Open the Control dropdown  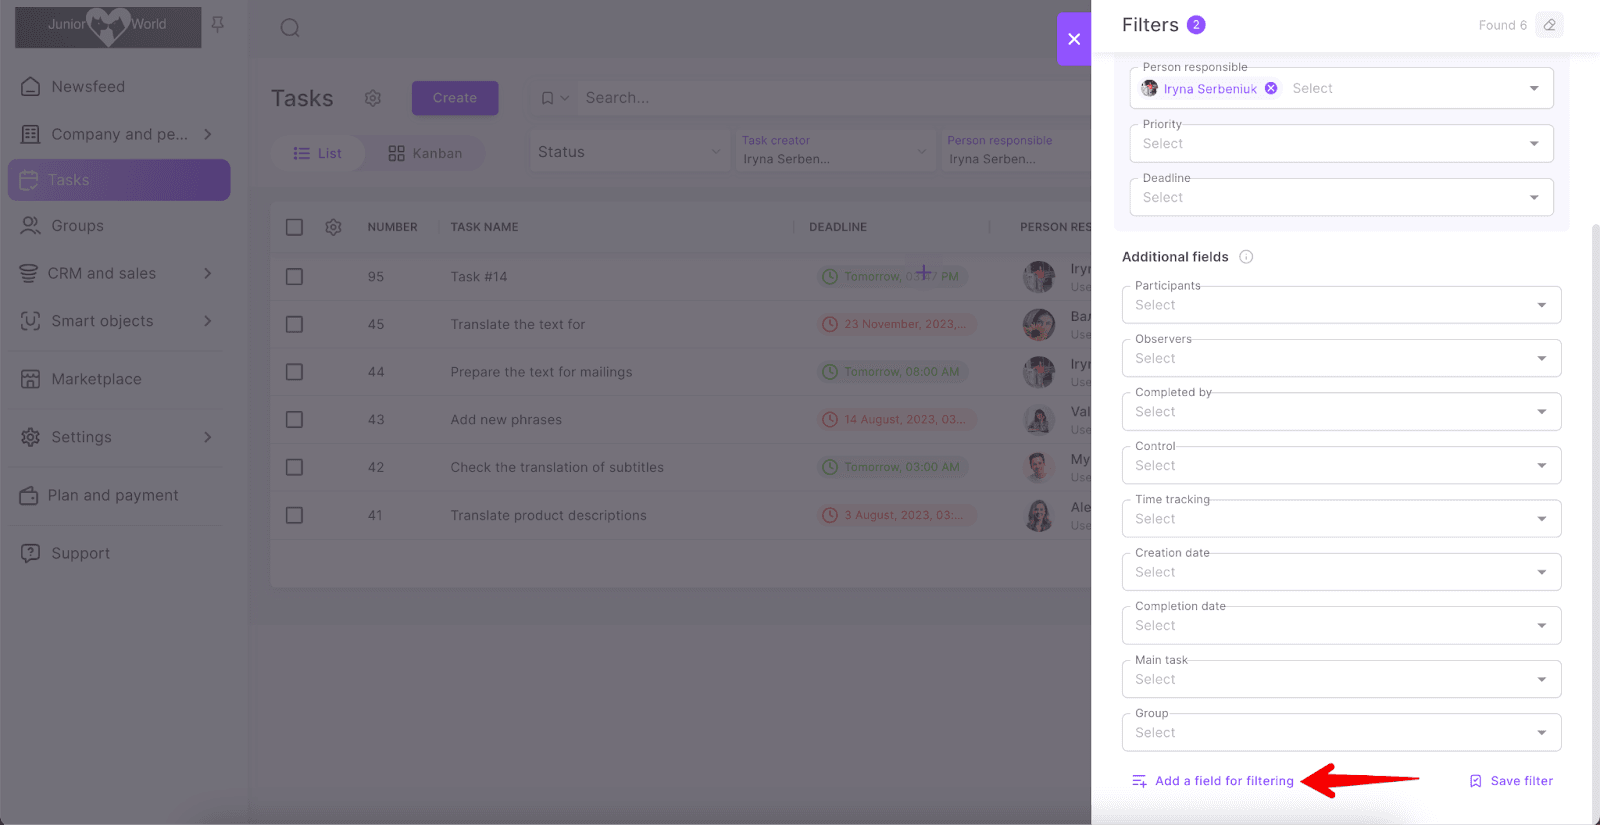pyautogui.click(x=1341, y=465)
